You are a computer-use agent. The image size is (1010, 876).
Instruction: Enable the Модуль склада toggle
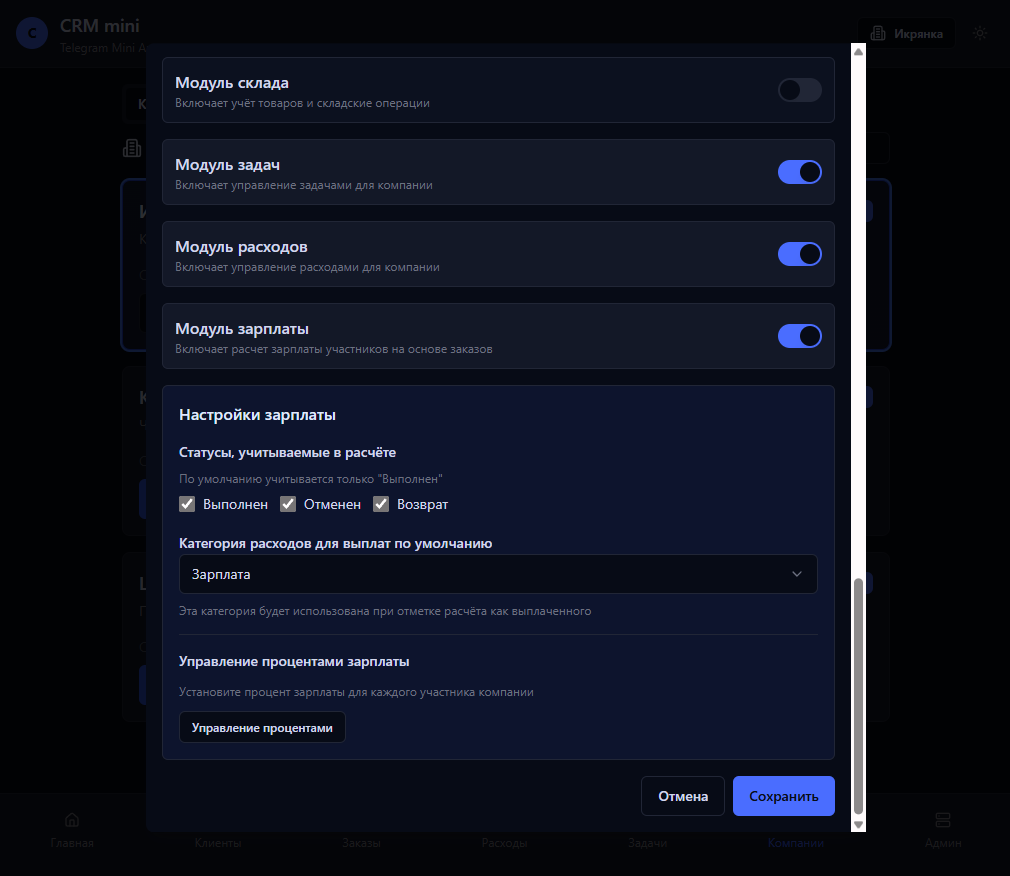pyautogui.click(x=799, y=90)
